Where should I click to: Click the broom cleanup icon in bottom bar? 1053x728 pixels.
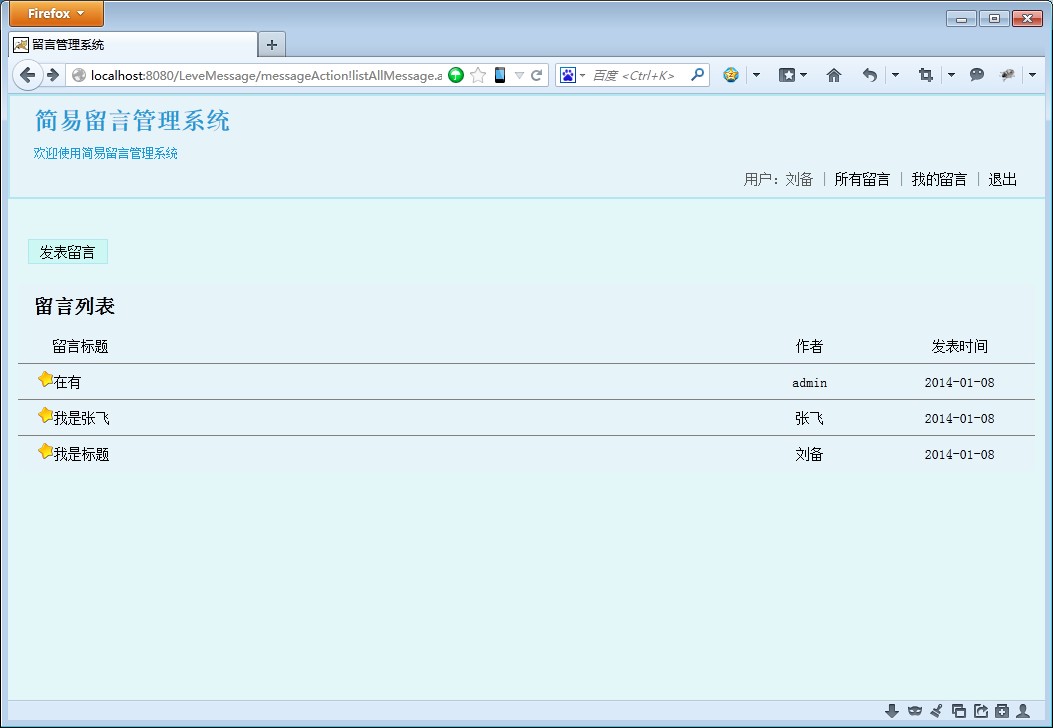click(937, 711)
